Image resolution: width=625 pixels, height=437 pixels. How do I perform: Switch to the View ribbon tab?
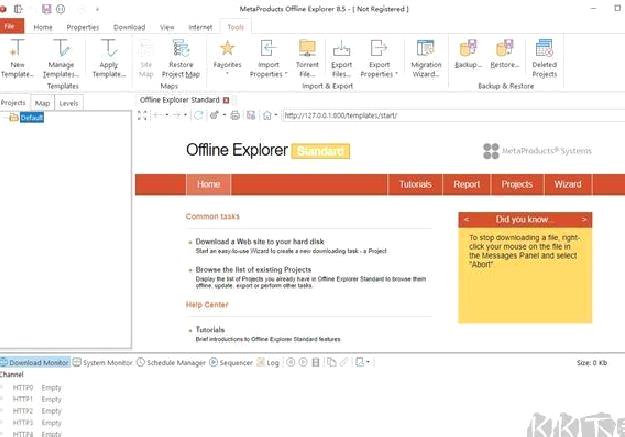[167, 27]
